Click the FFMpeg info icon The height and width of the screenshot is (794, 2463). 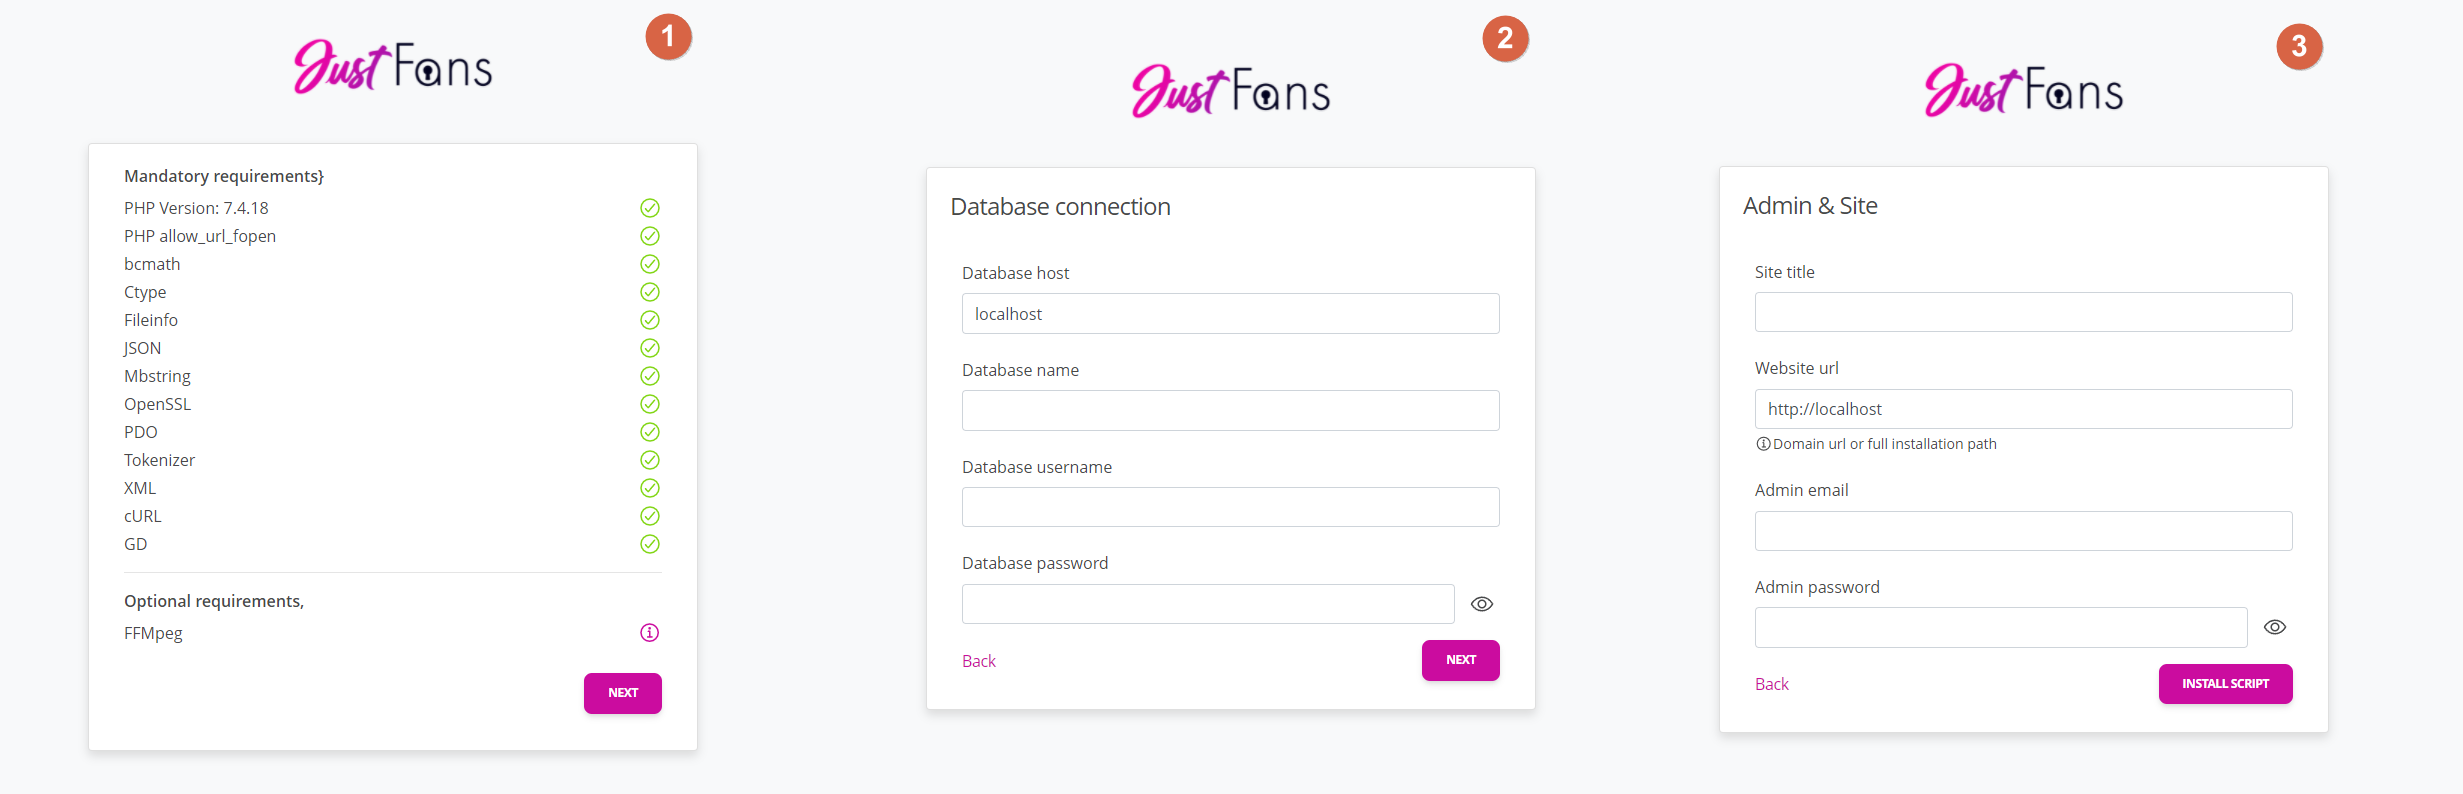(x=650, y=633)
